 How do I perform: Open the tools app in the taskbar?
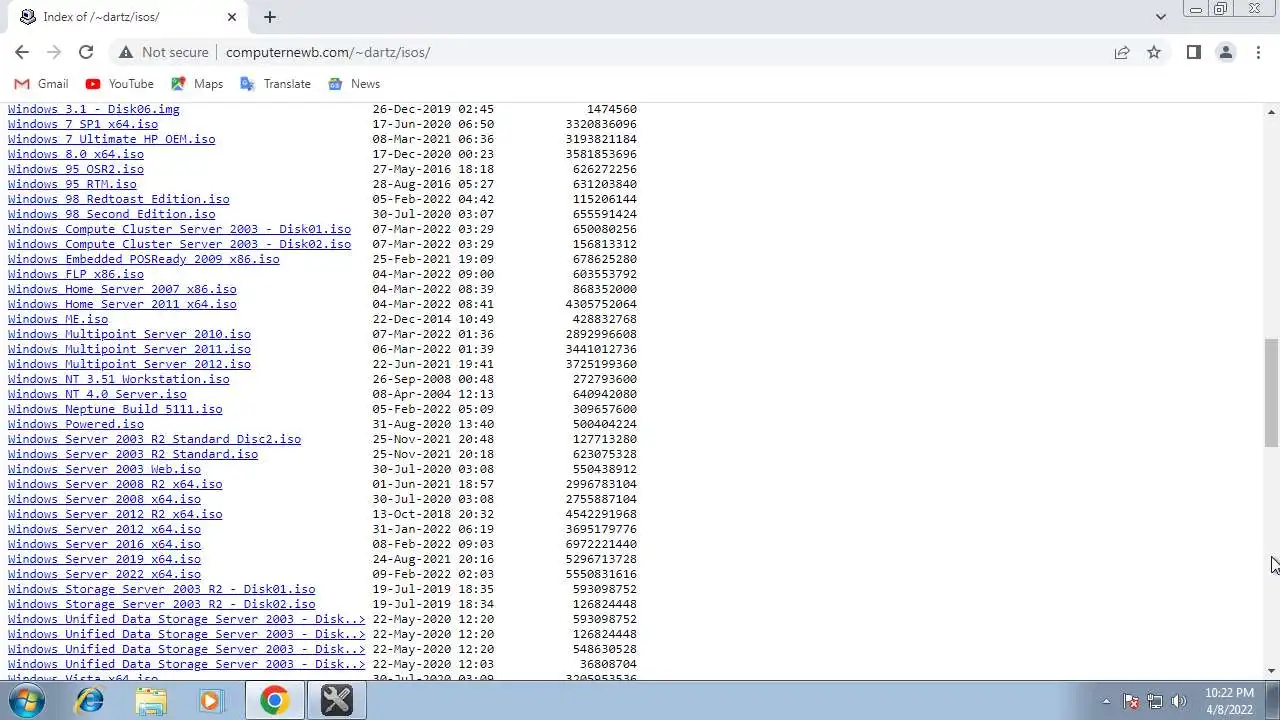(336, 701)
